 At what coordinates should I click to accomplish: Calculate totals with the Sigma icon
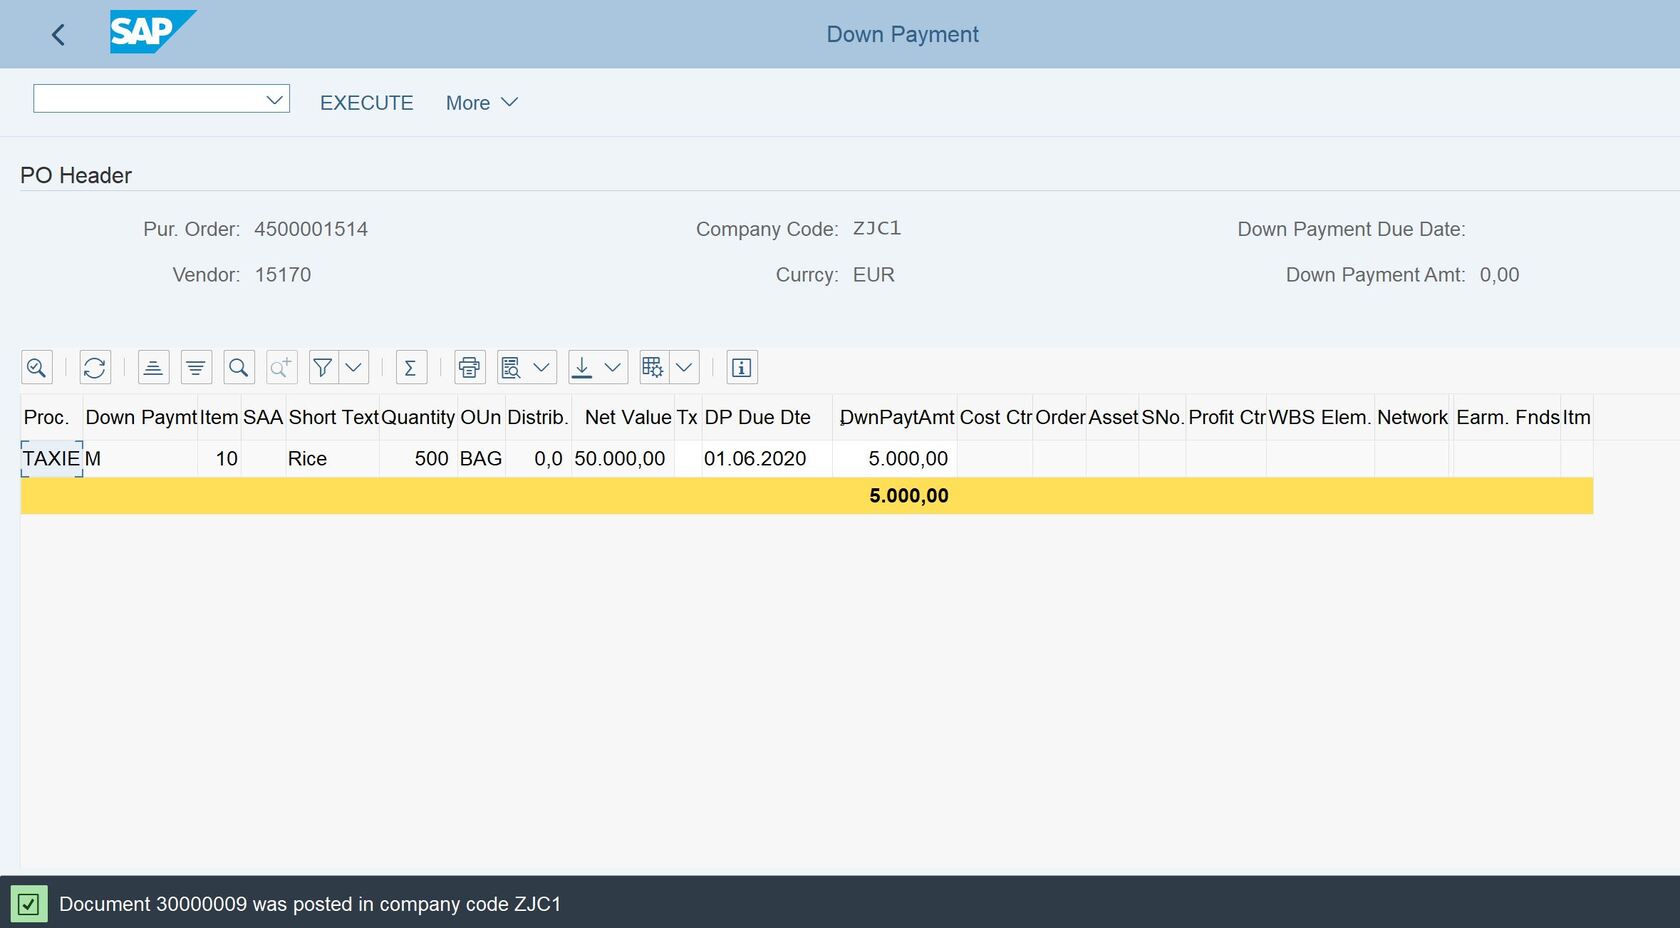pos(411,368)
